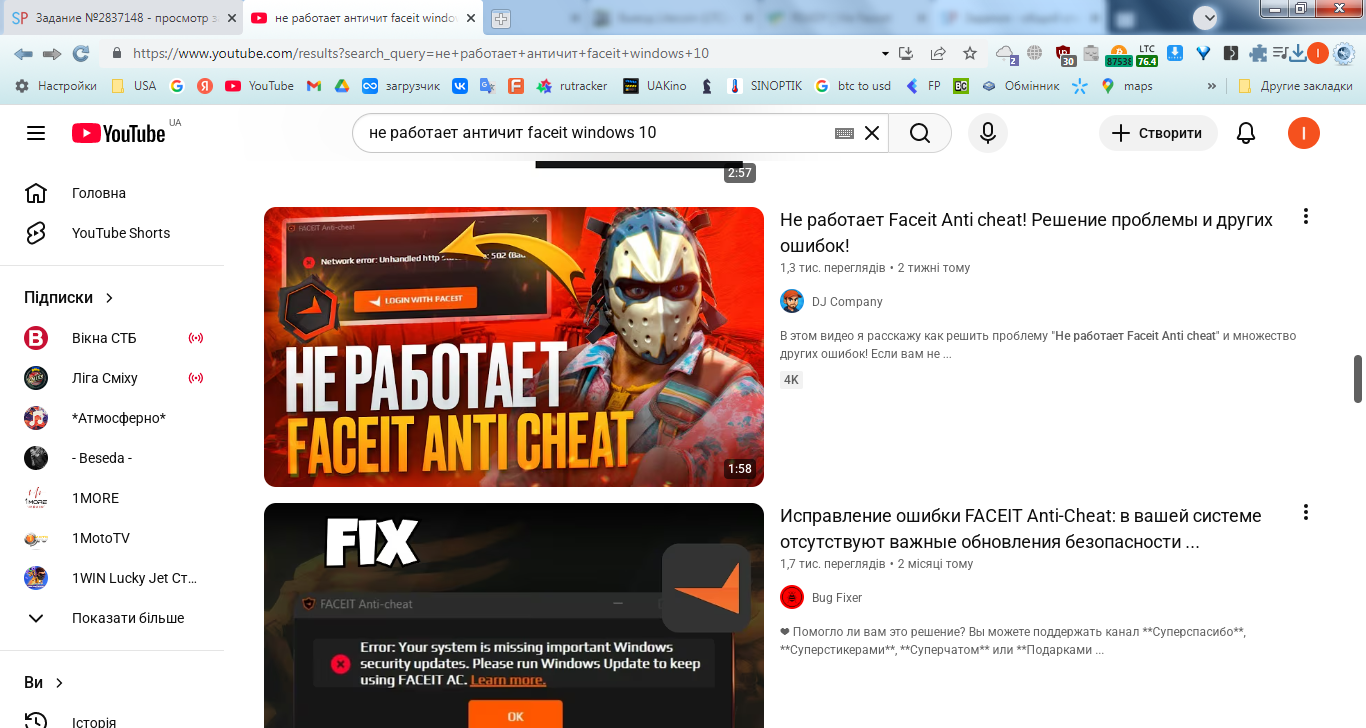Open the Вікна СТБ subscription channel

pos(112,338)
